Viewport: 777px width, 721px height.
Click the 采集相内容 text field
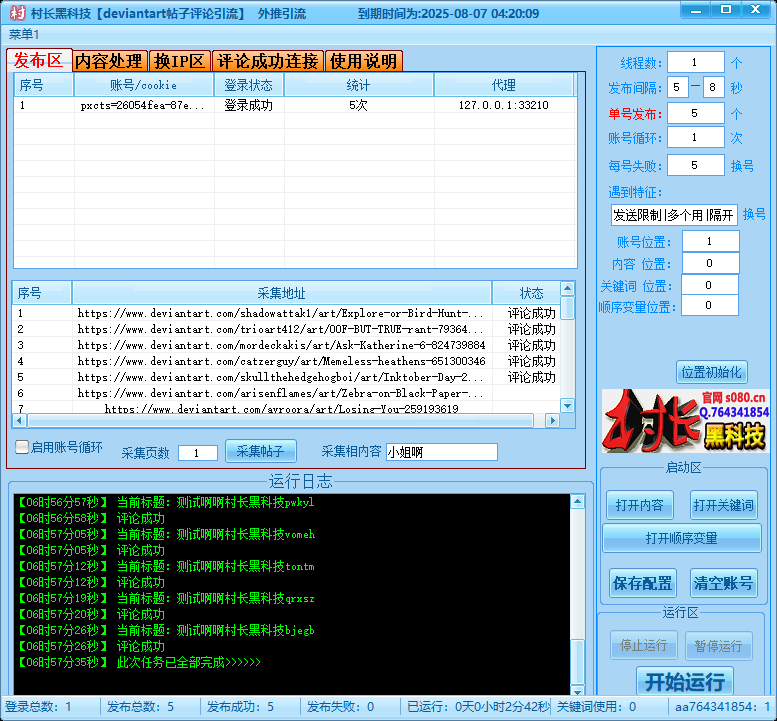(x=441, y=452)
